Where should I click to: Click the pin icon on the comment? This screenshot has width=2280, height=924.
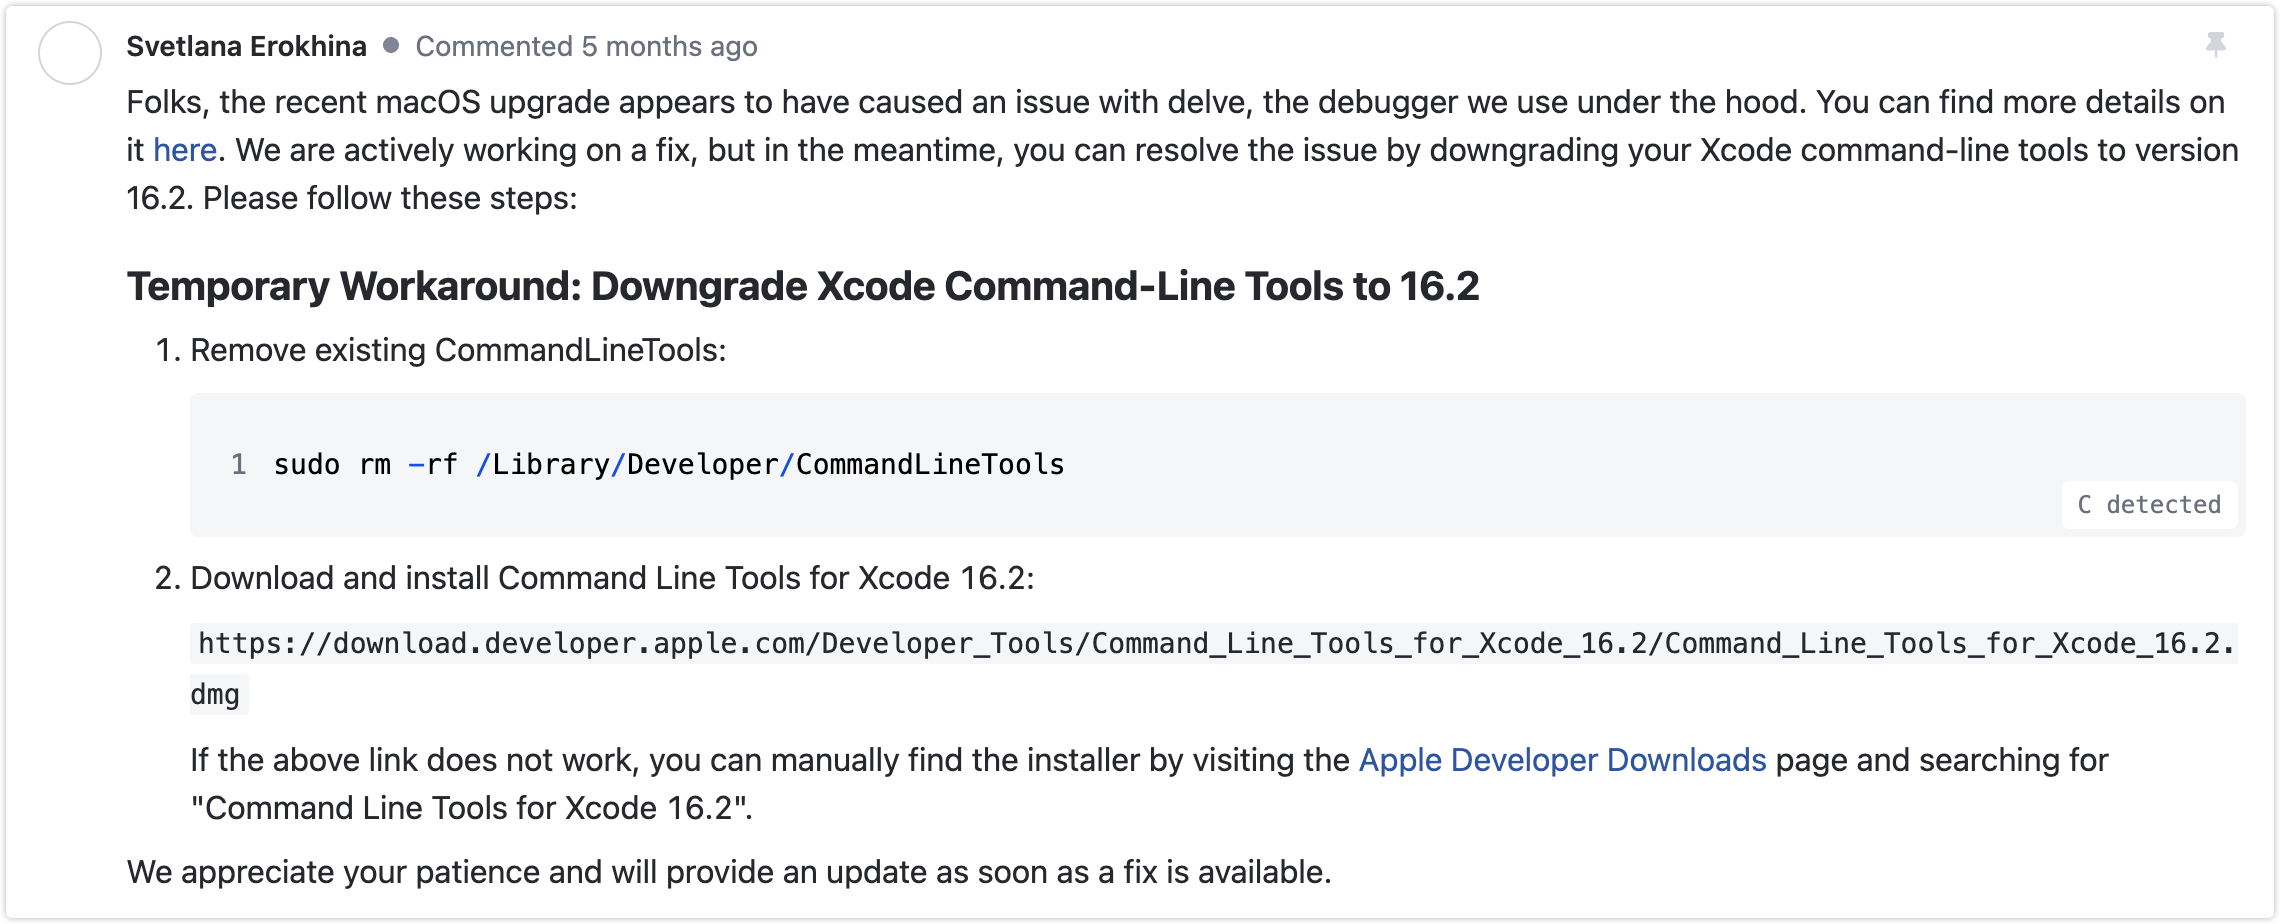pos(2216,44)
